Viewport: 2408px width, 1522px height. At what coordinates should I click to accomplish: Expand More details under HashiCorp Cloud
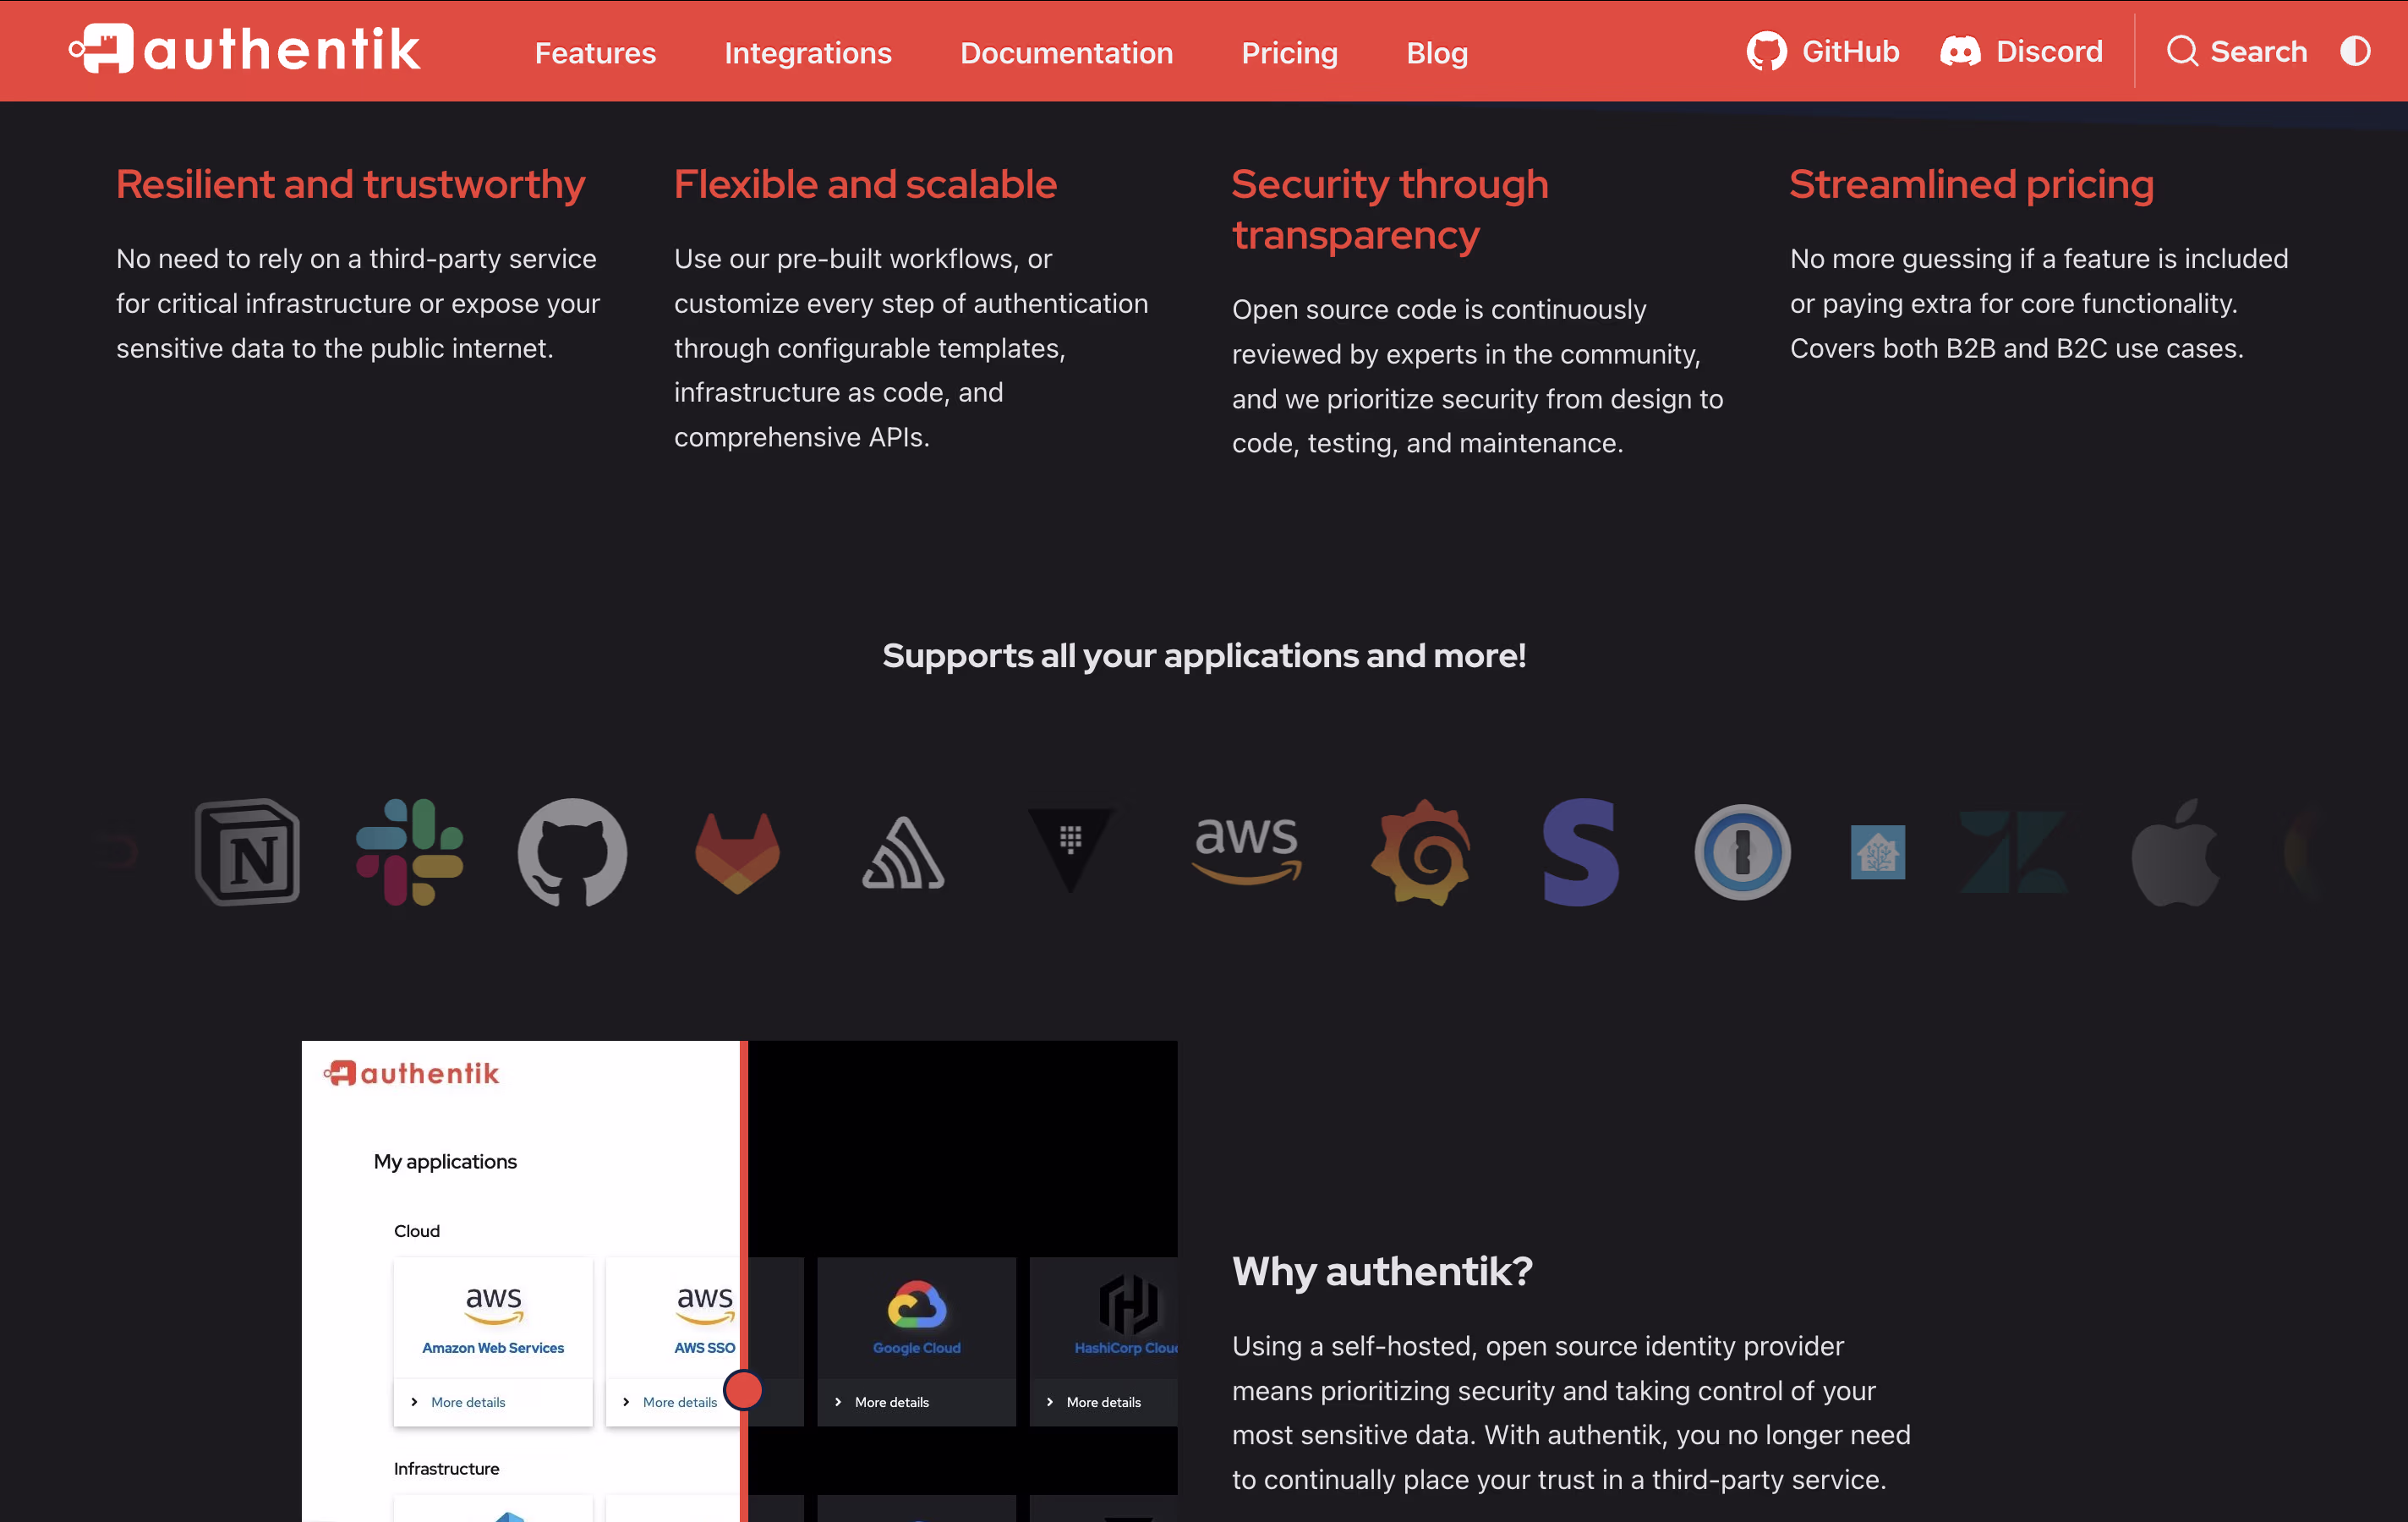(1102, 1402)
